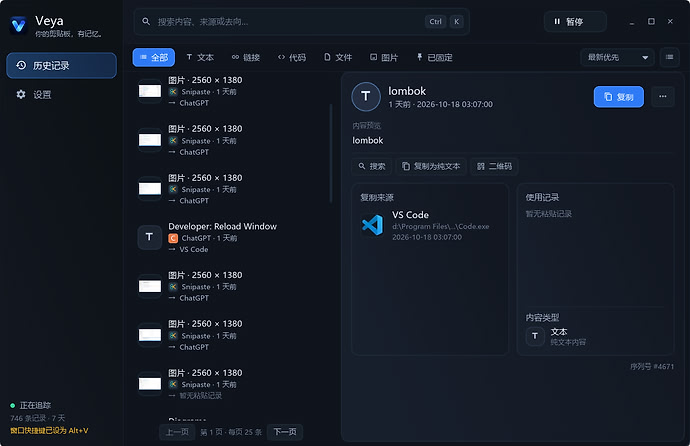Click the blue 复制 button
The width and height of the screenshot is (690, 446).
pyautogui.click(x=619, y=97)
